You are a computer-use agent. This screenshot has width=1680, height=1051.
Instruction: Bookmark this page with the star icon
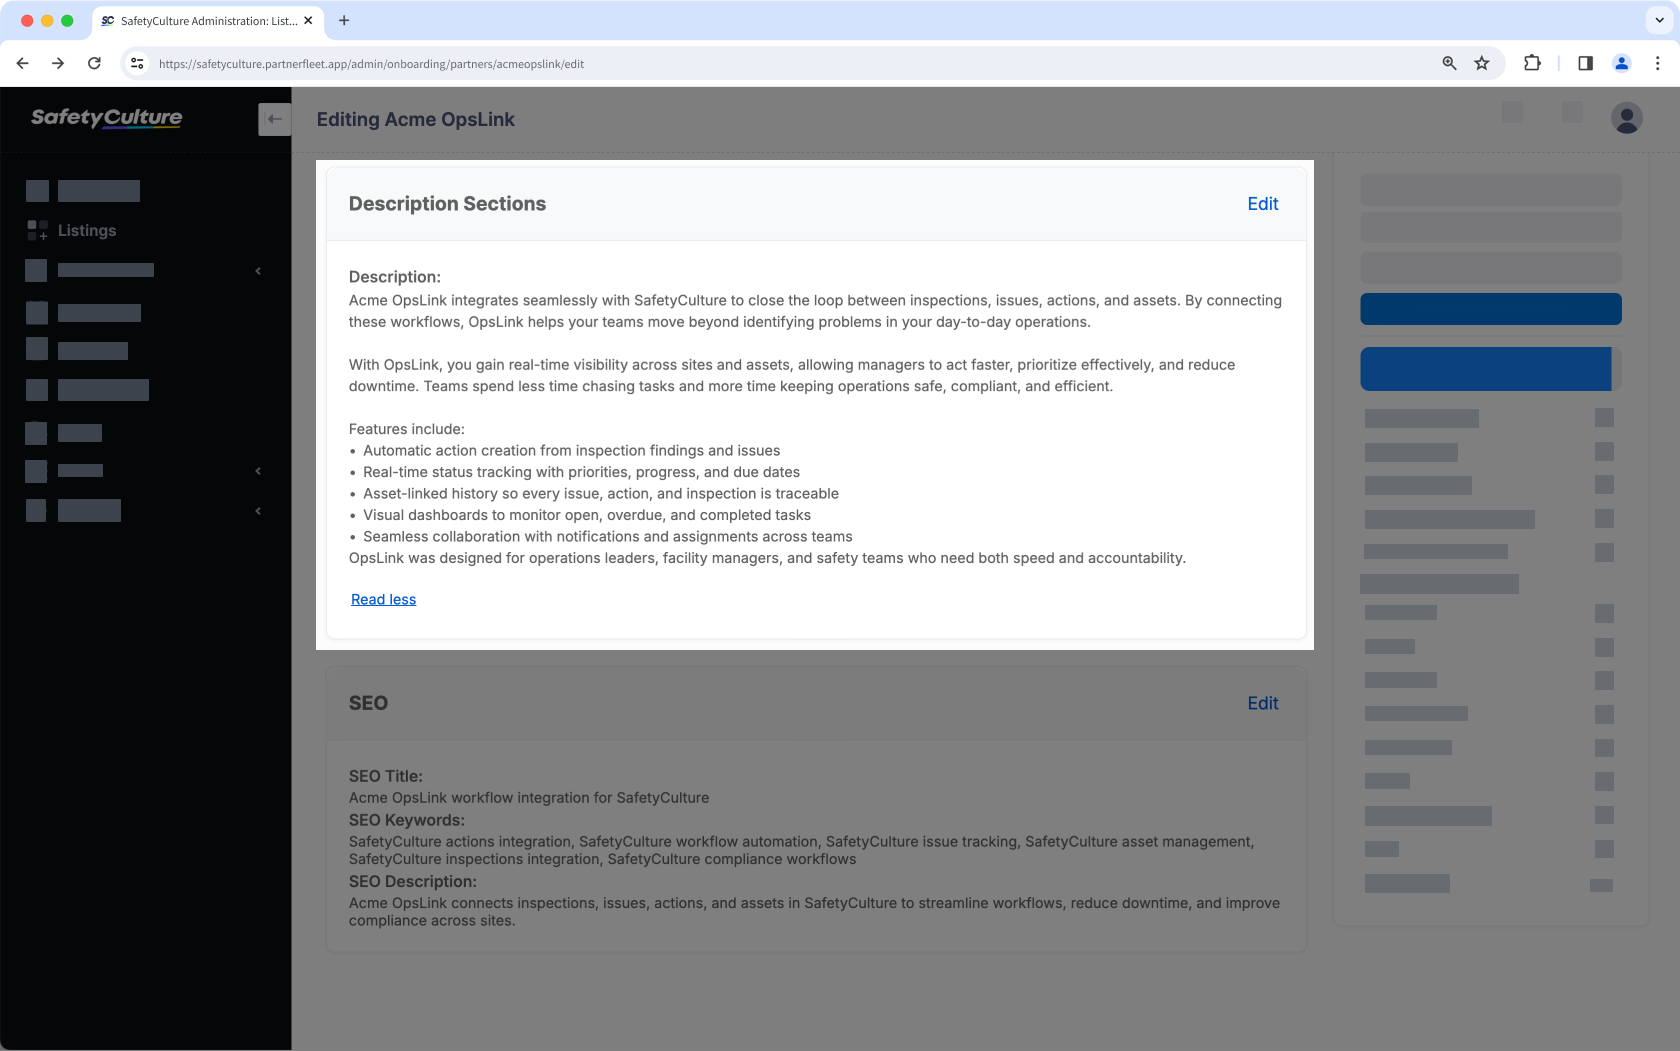(1482, 63)
